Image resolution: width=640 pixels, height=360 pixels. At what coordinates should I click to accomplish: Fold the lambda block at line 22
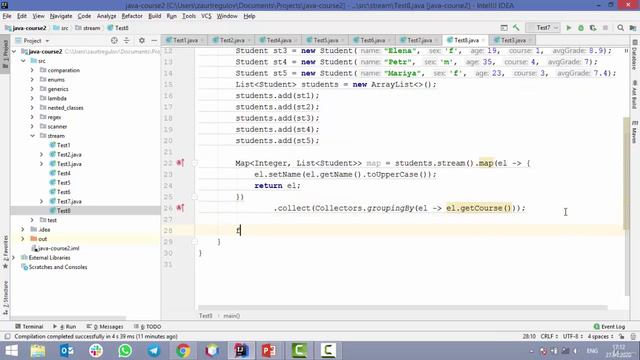[195, 163]
